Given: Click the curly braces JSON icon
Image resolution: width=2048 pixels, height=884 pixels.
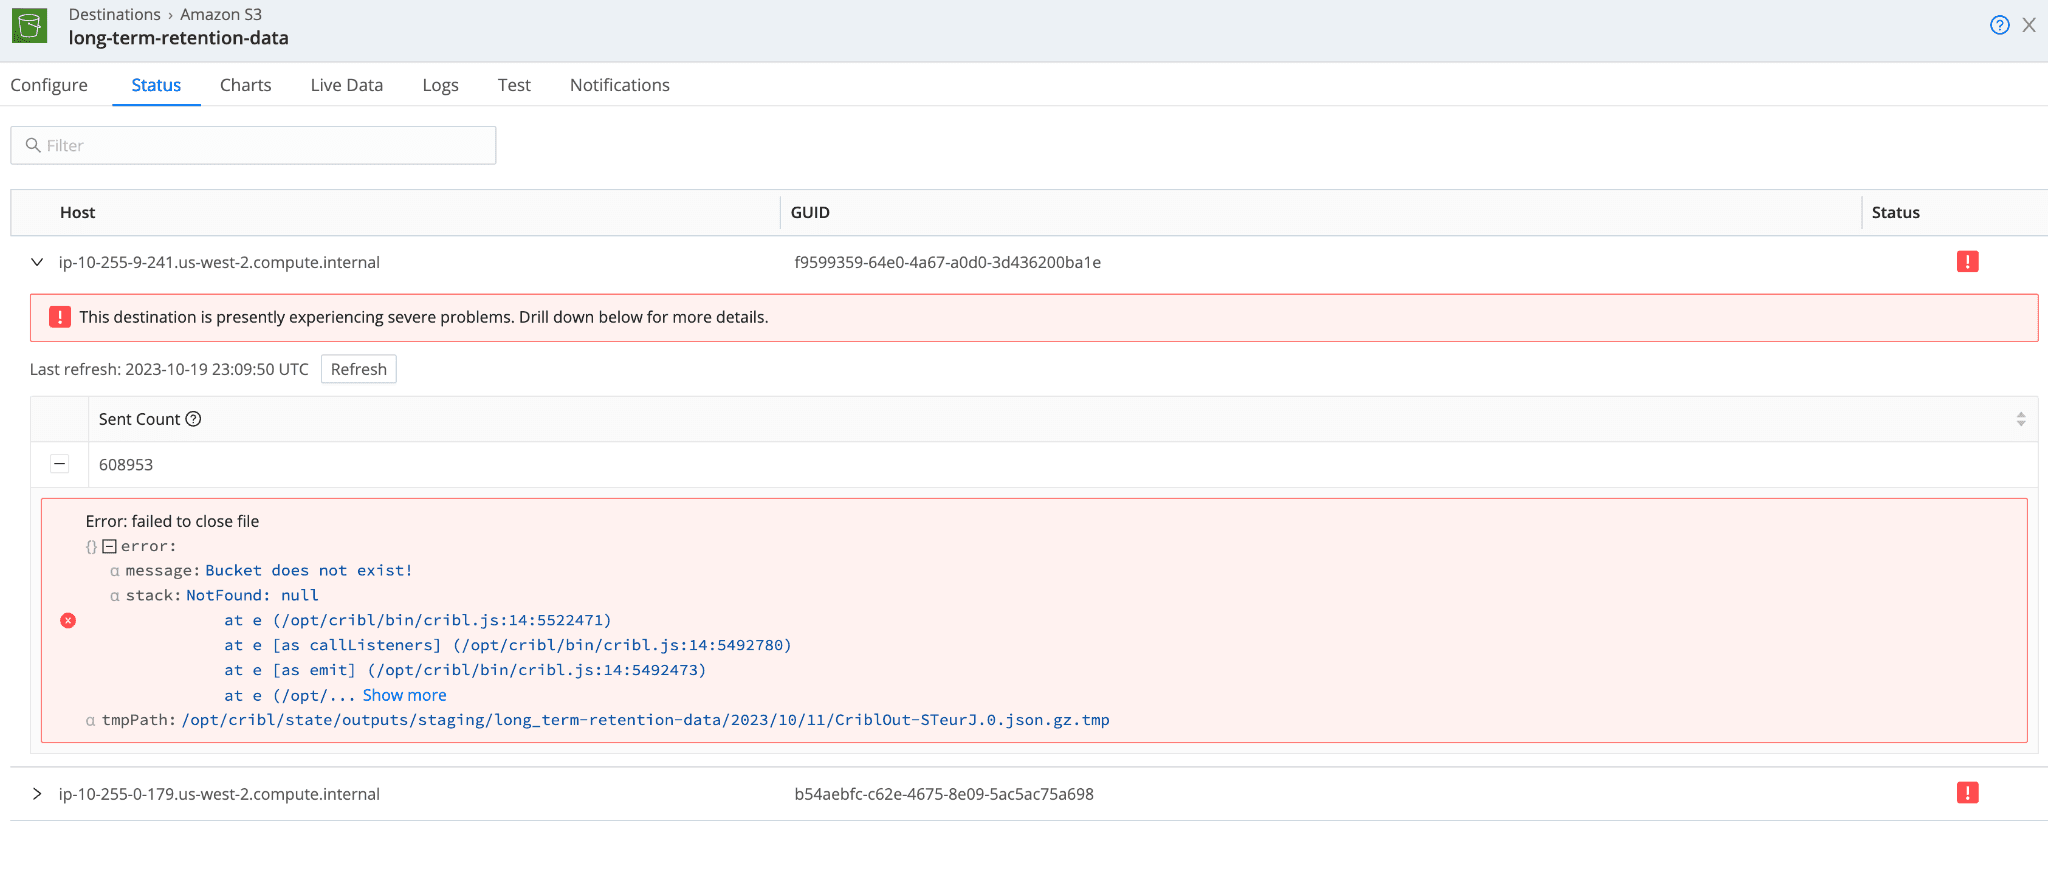Looking at the screenshot, I should pos(91,547).
